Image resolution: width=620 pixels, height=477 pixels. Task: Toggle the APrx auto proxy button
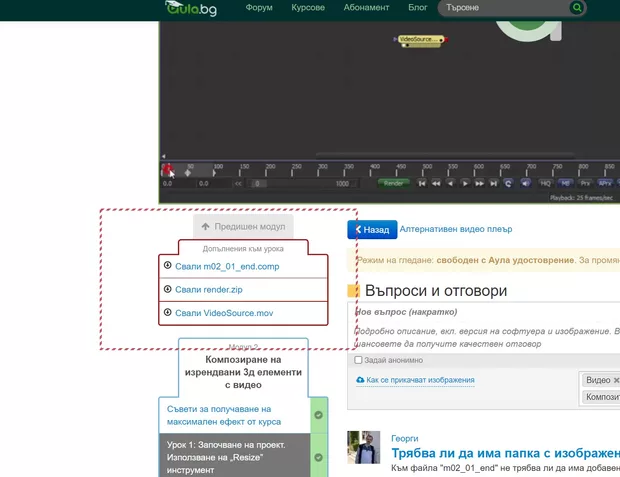click(x=605, y=184)
